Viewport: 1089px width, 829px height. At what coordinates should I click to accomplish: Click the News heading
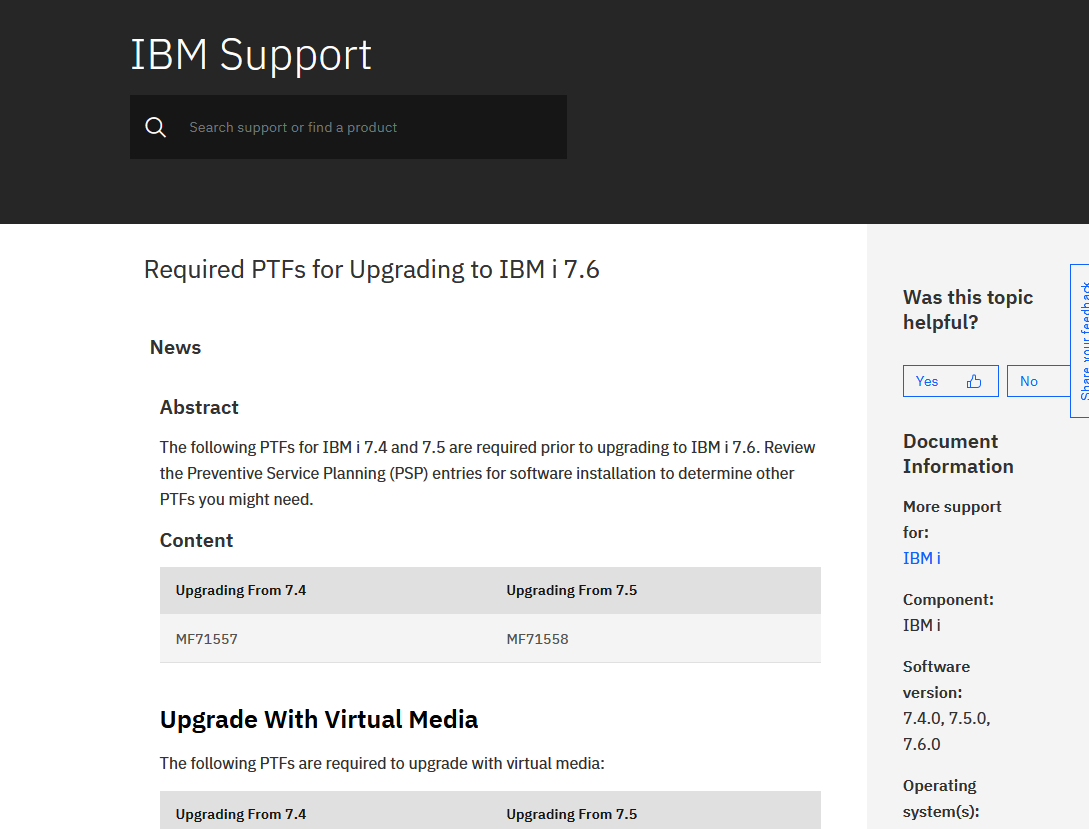pyautogui.click(x=175, y=347)
